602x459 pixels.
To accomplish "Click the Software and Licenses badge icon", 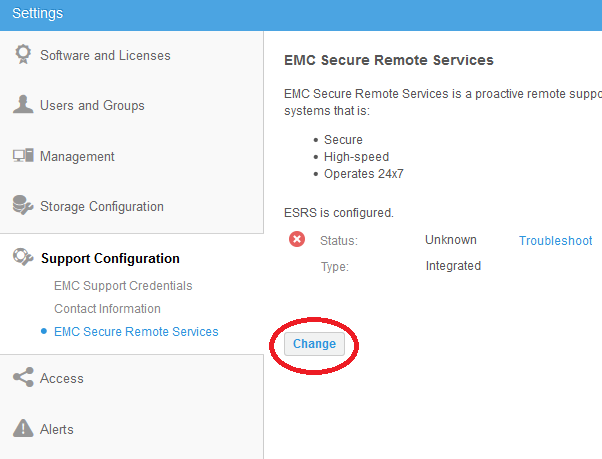I will point(23,55).
